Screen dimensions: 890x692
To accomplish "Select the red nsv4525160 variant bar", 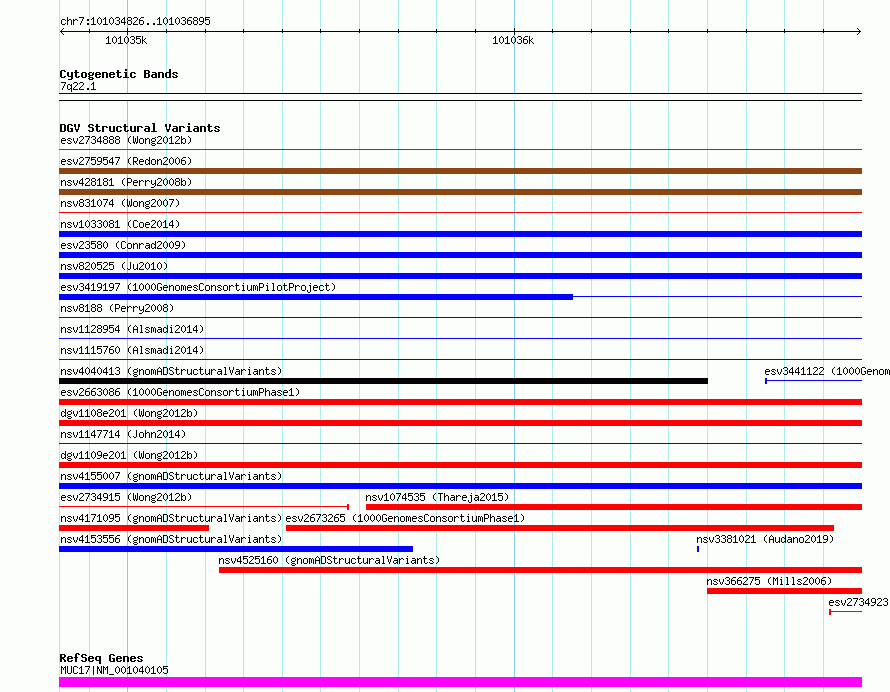I will [540, 570].
